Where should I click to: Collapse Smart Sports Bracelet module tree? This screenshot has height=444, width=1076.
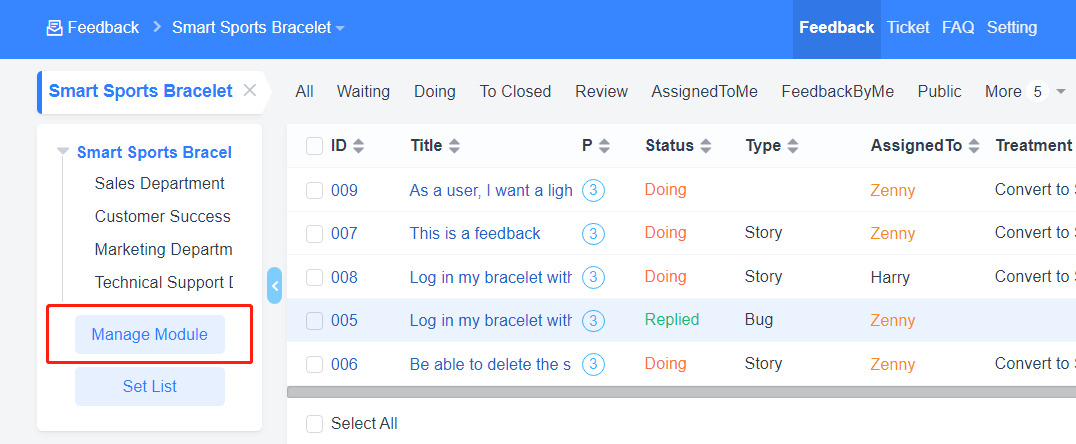coord(63,152)
